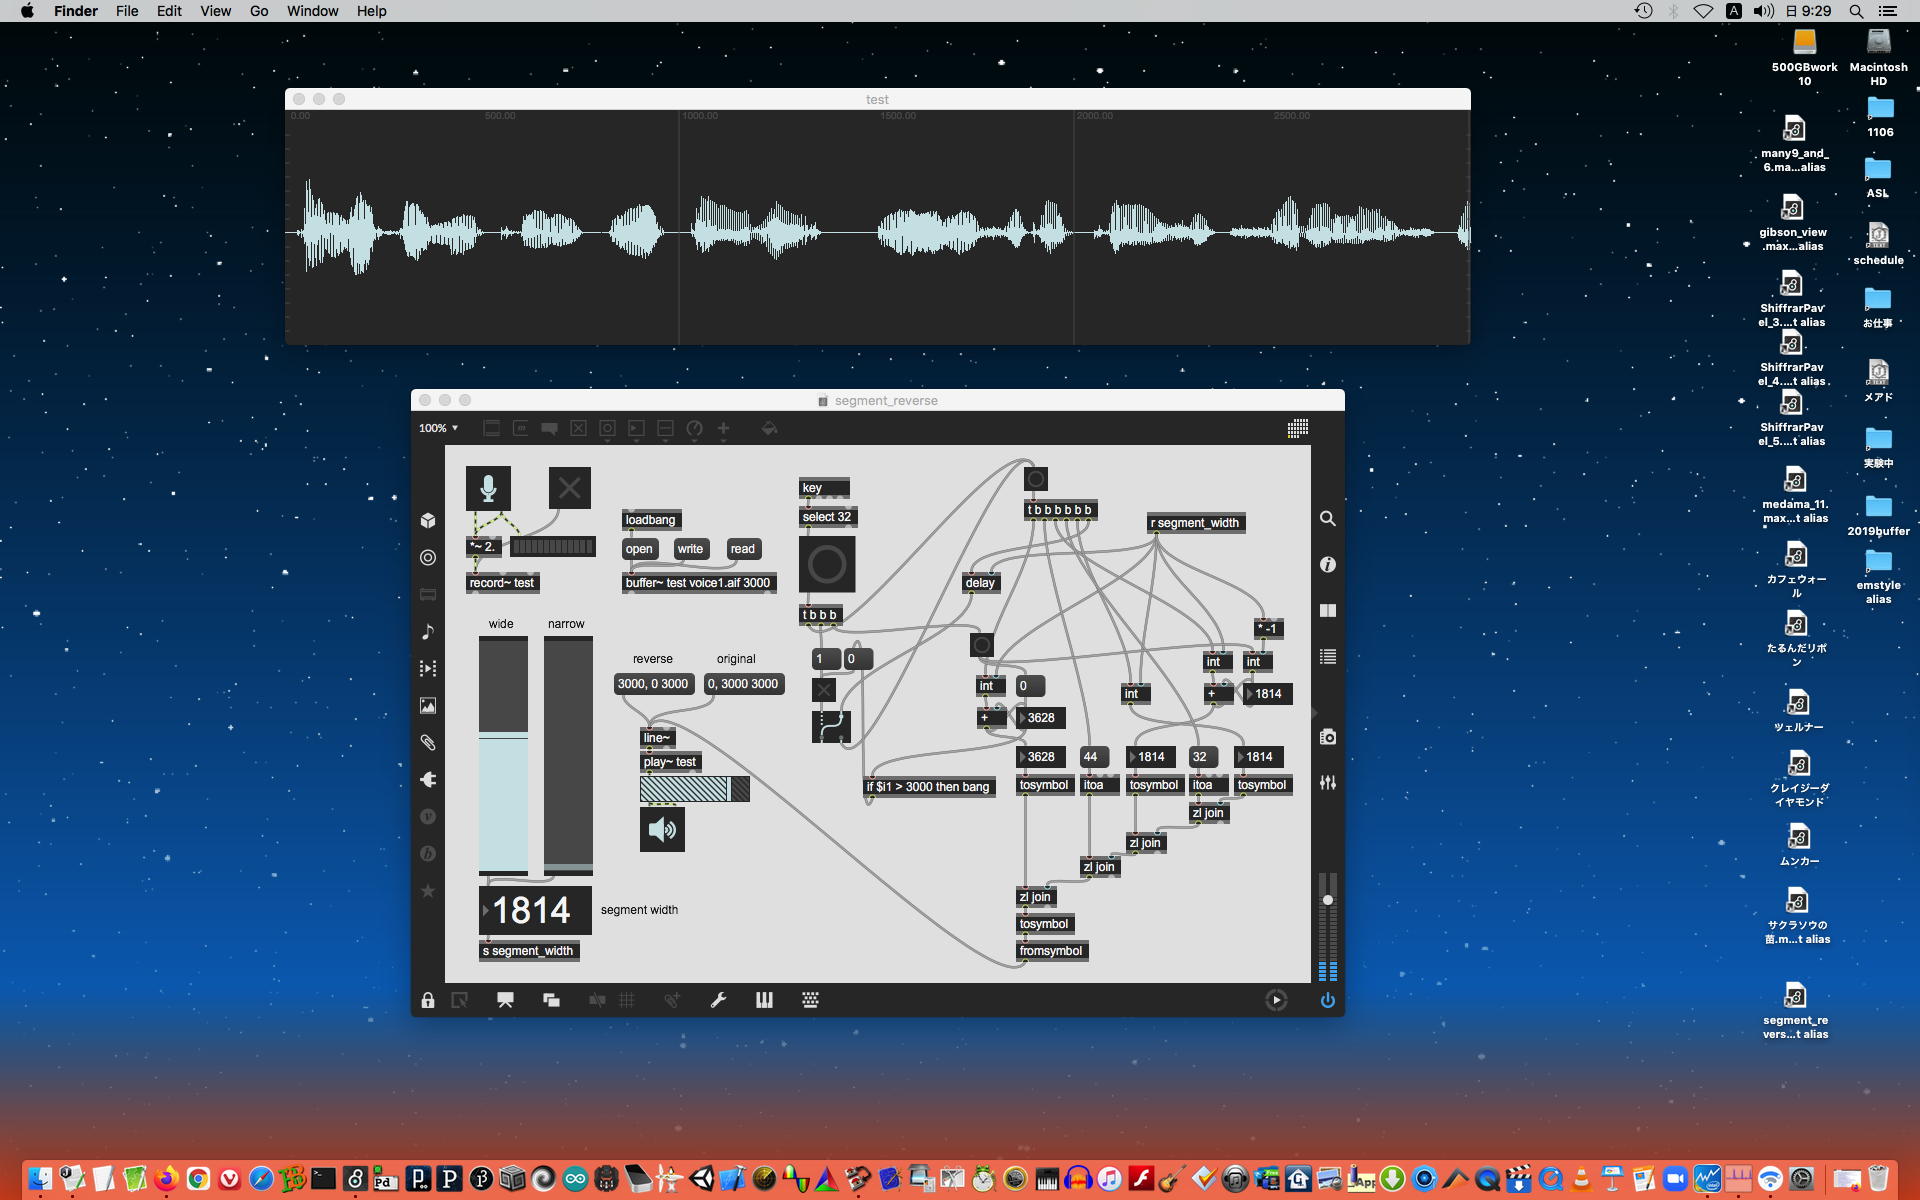Open the File menu
The width and height of the screenshot is (1920, 1200).
pyautogui.click(x=127, y=11)
